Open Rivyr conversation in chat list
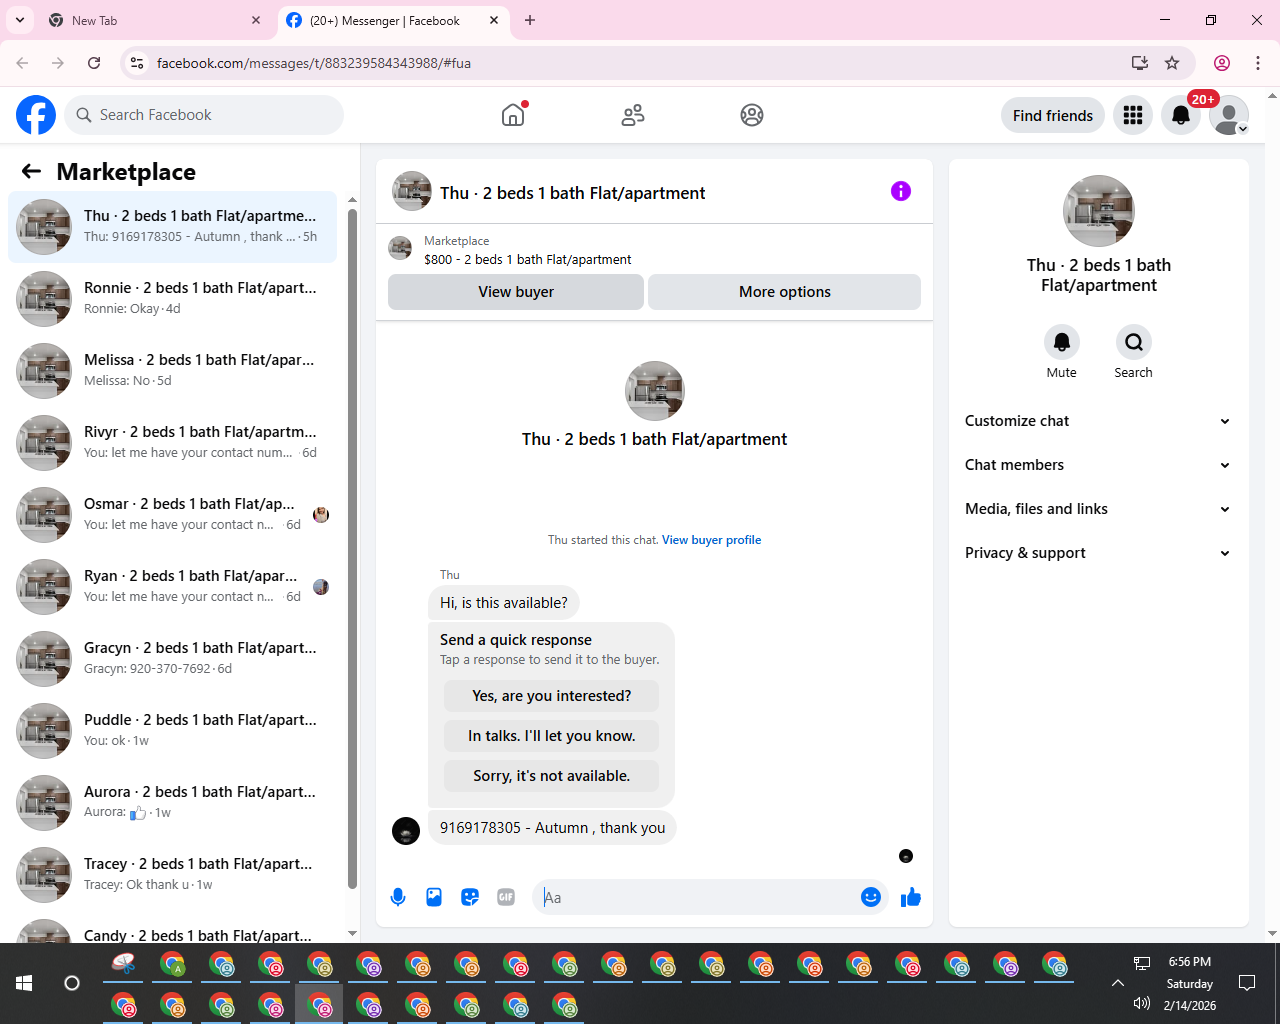1280x1024 pixels. point(173,443)
